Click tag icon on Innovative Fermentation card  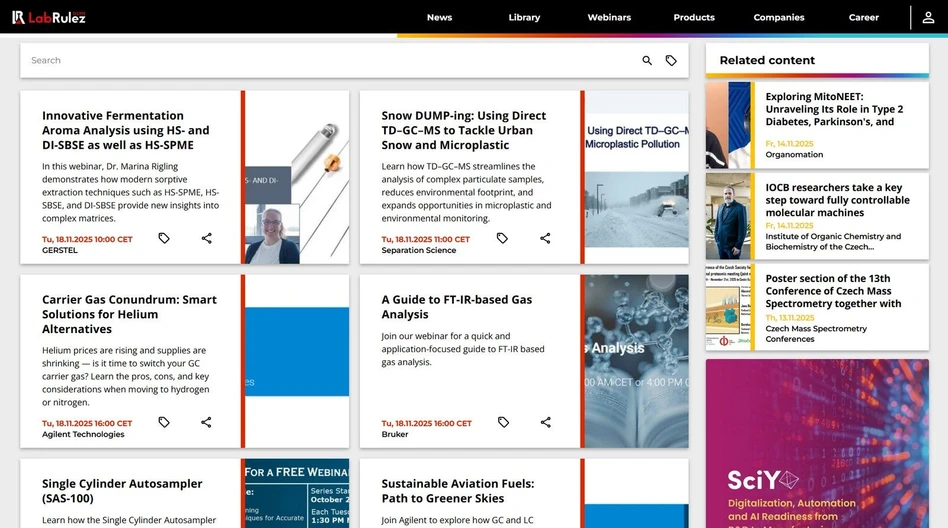click(x=164, y=238)
